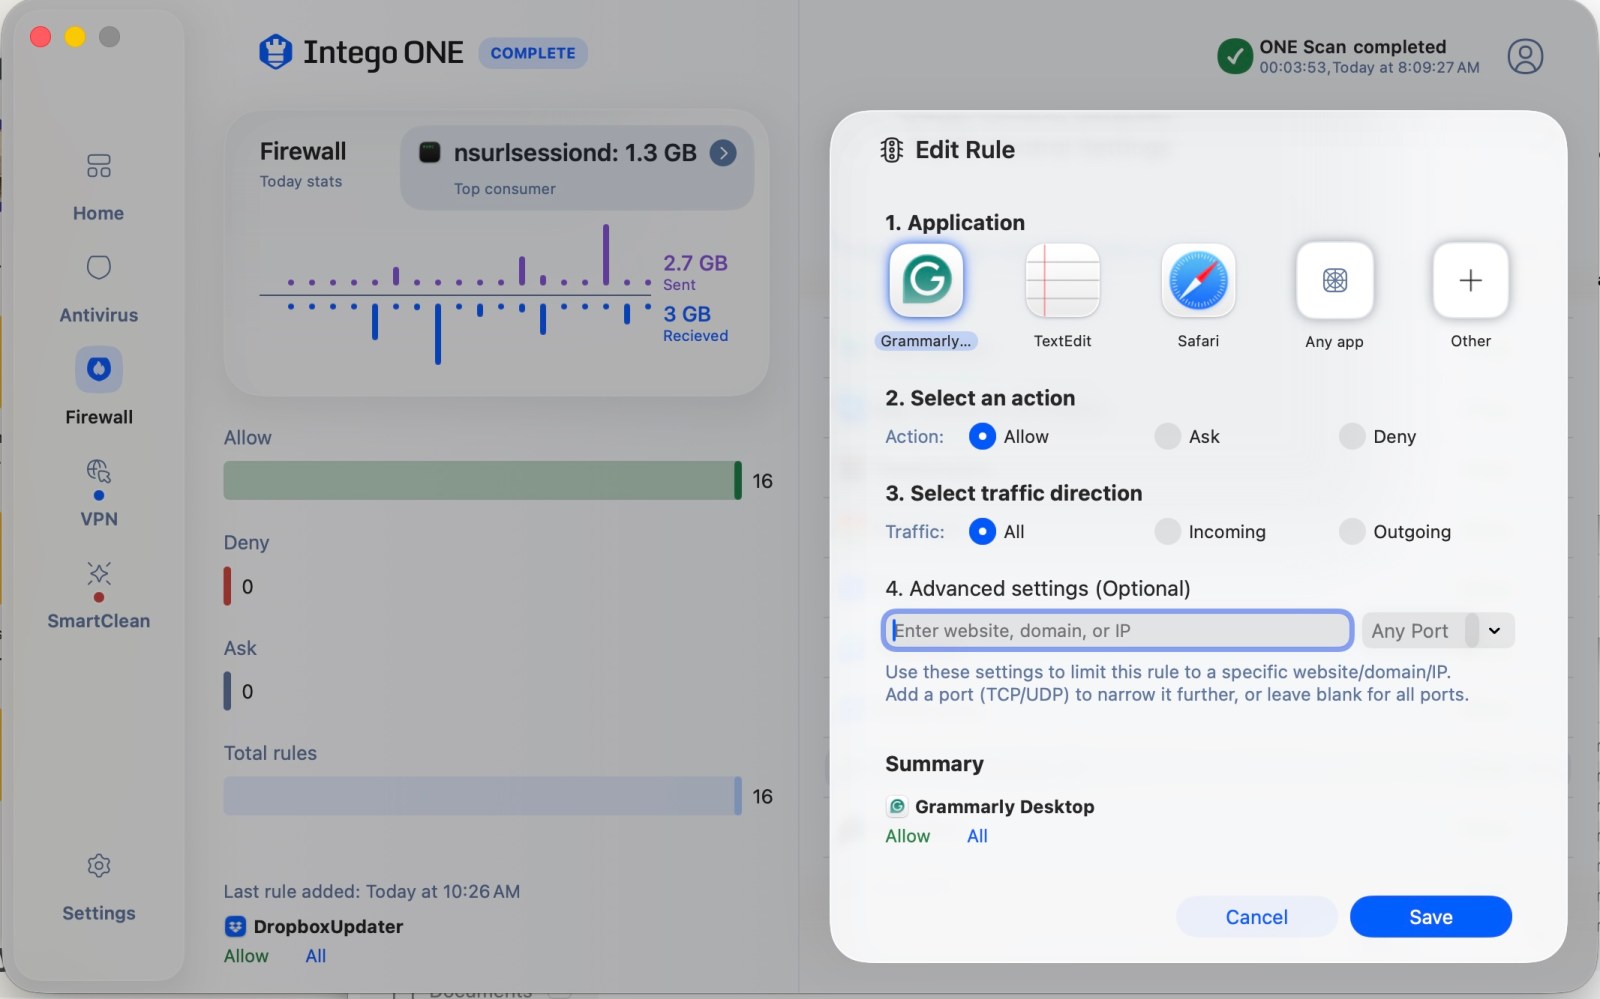Click the green Allow rules bar
1600x999 pixels.
[x=480, y=481]
